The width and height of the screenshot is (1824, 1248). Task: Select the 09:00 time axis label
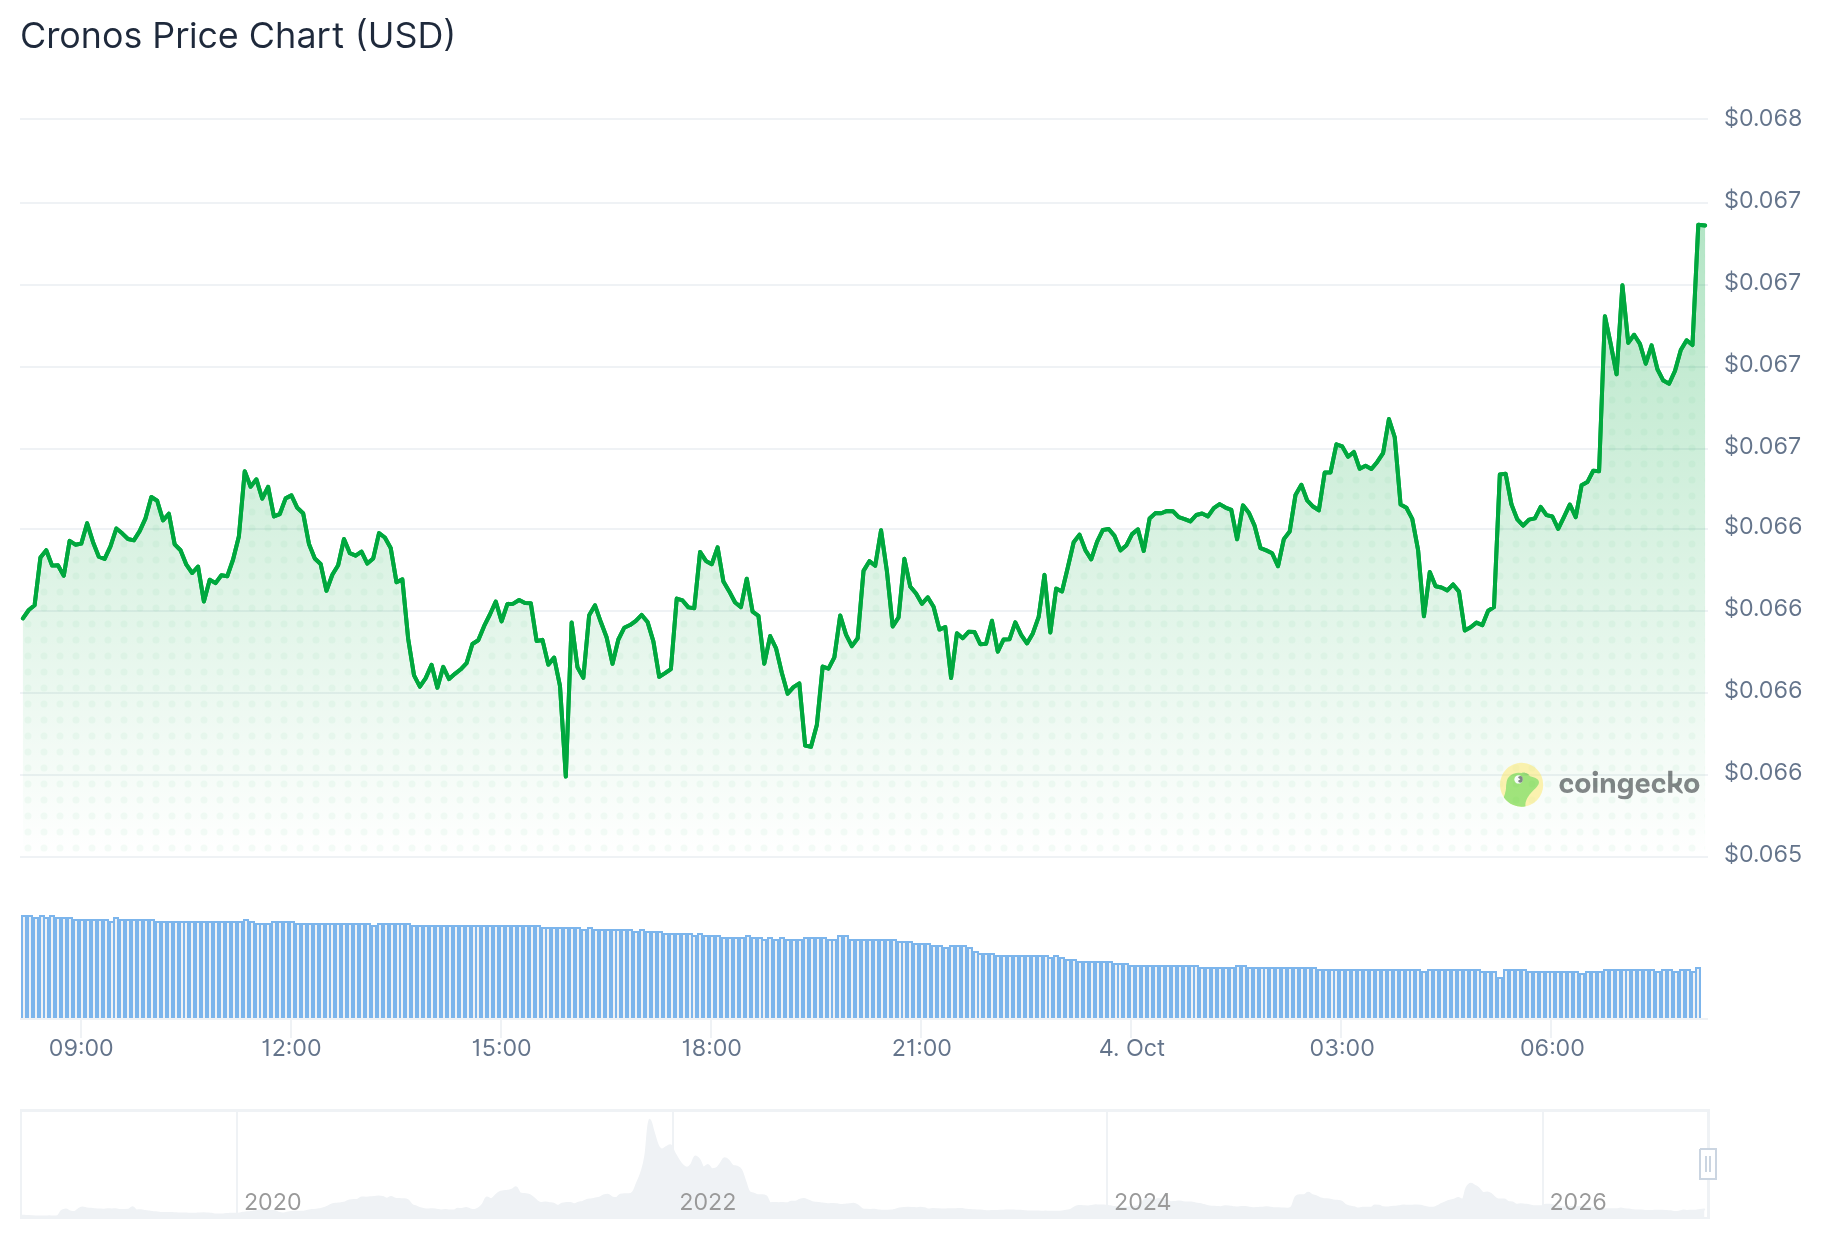click(81, 1048)
